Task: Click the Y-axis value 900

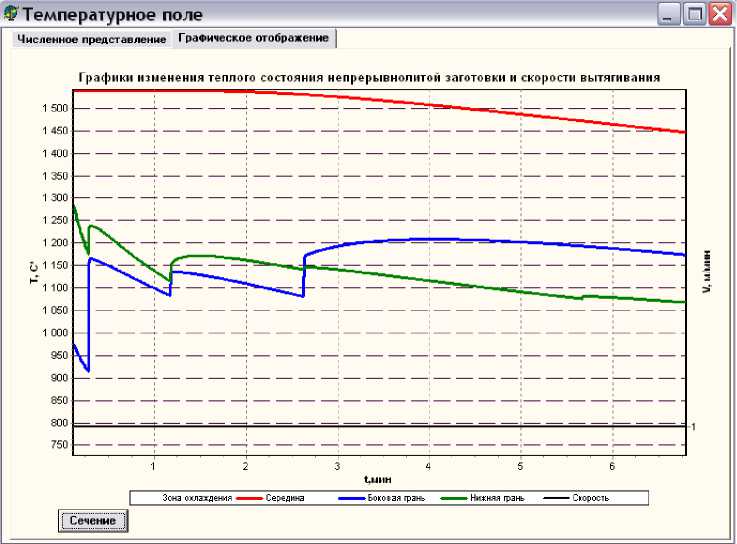Action: [59, 378]
